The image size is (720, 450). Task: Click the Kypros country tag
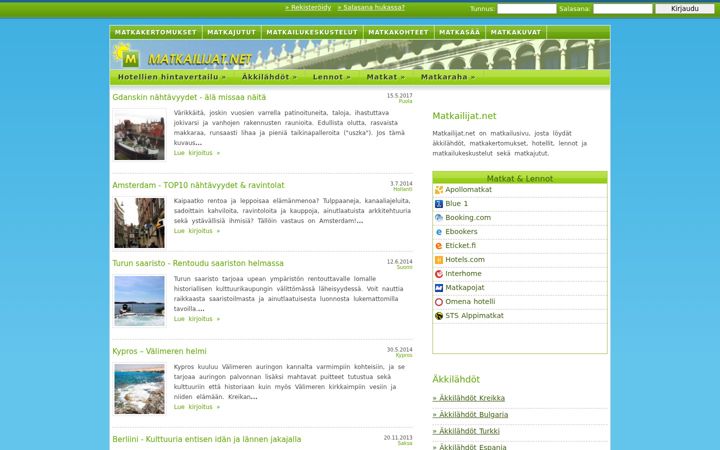[x=404, y=355]
